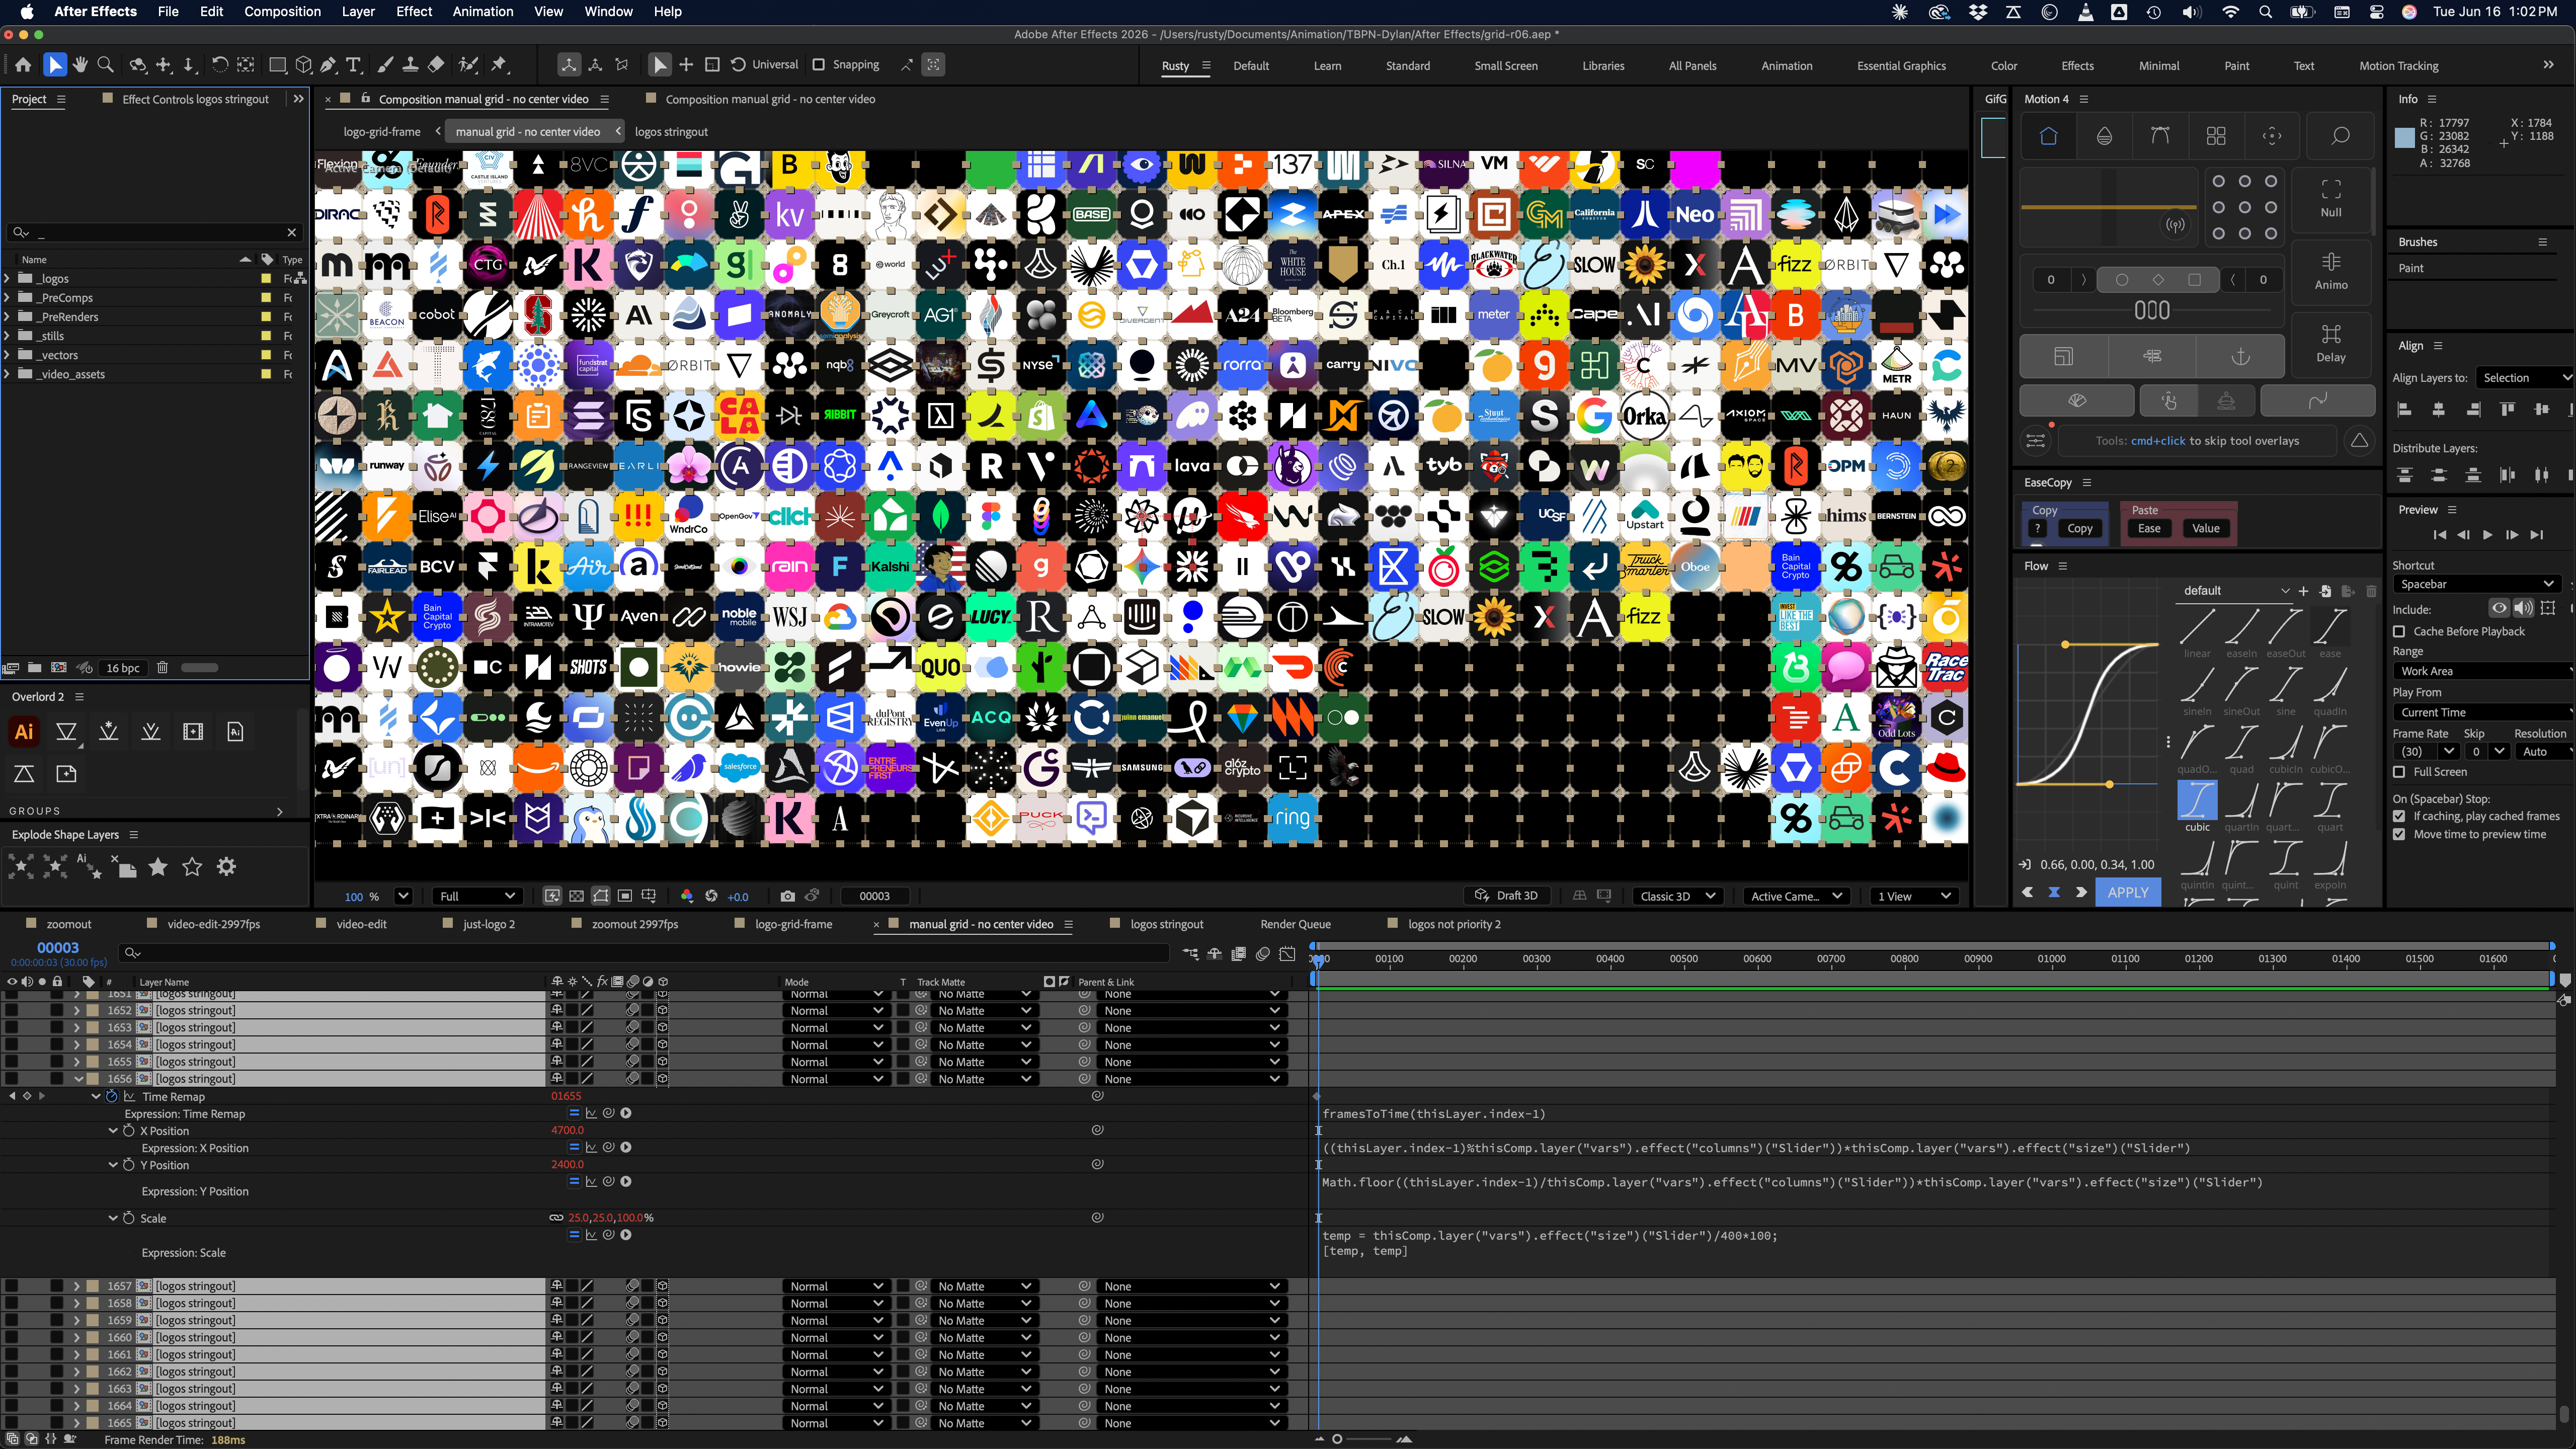The image size is (2576, 1449).
Task: Click the Home icon in toolbar
Action: click(x=23, y=65)
